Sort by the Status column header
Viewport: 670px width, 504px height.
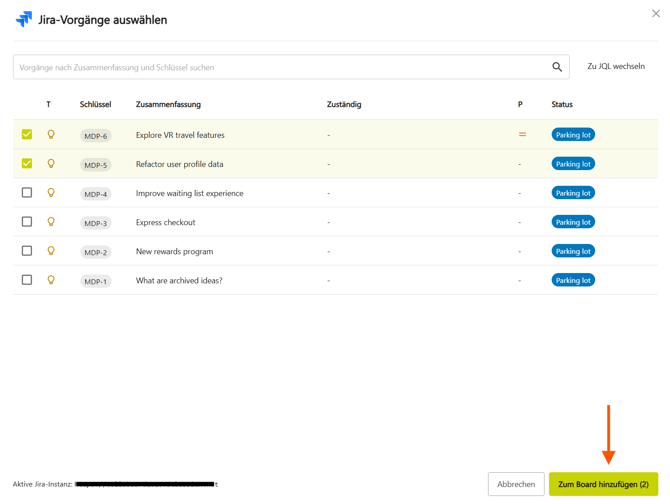[x=562, y=104]
